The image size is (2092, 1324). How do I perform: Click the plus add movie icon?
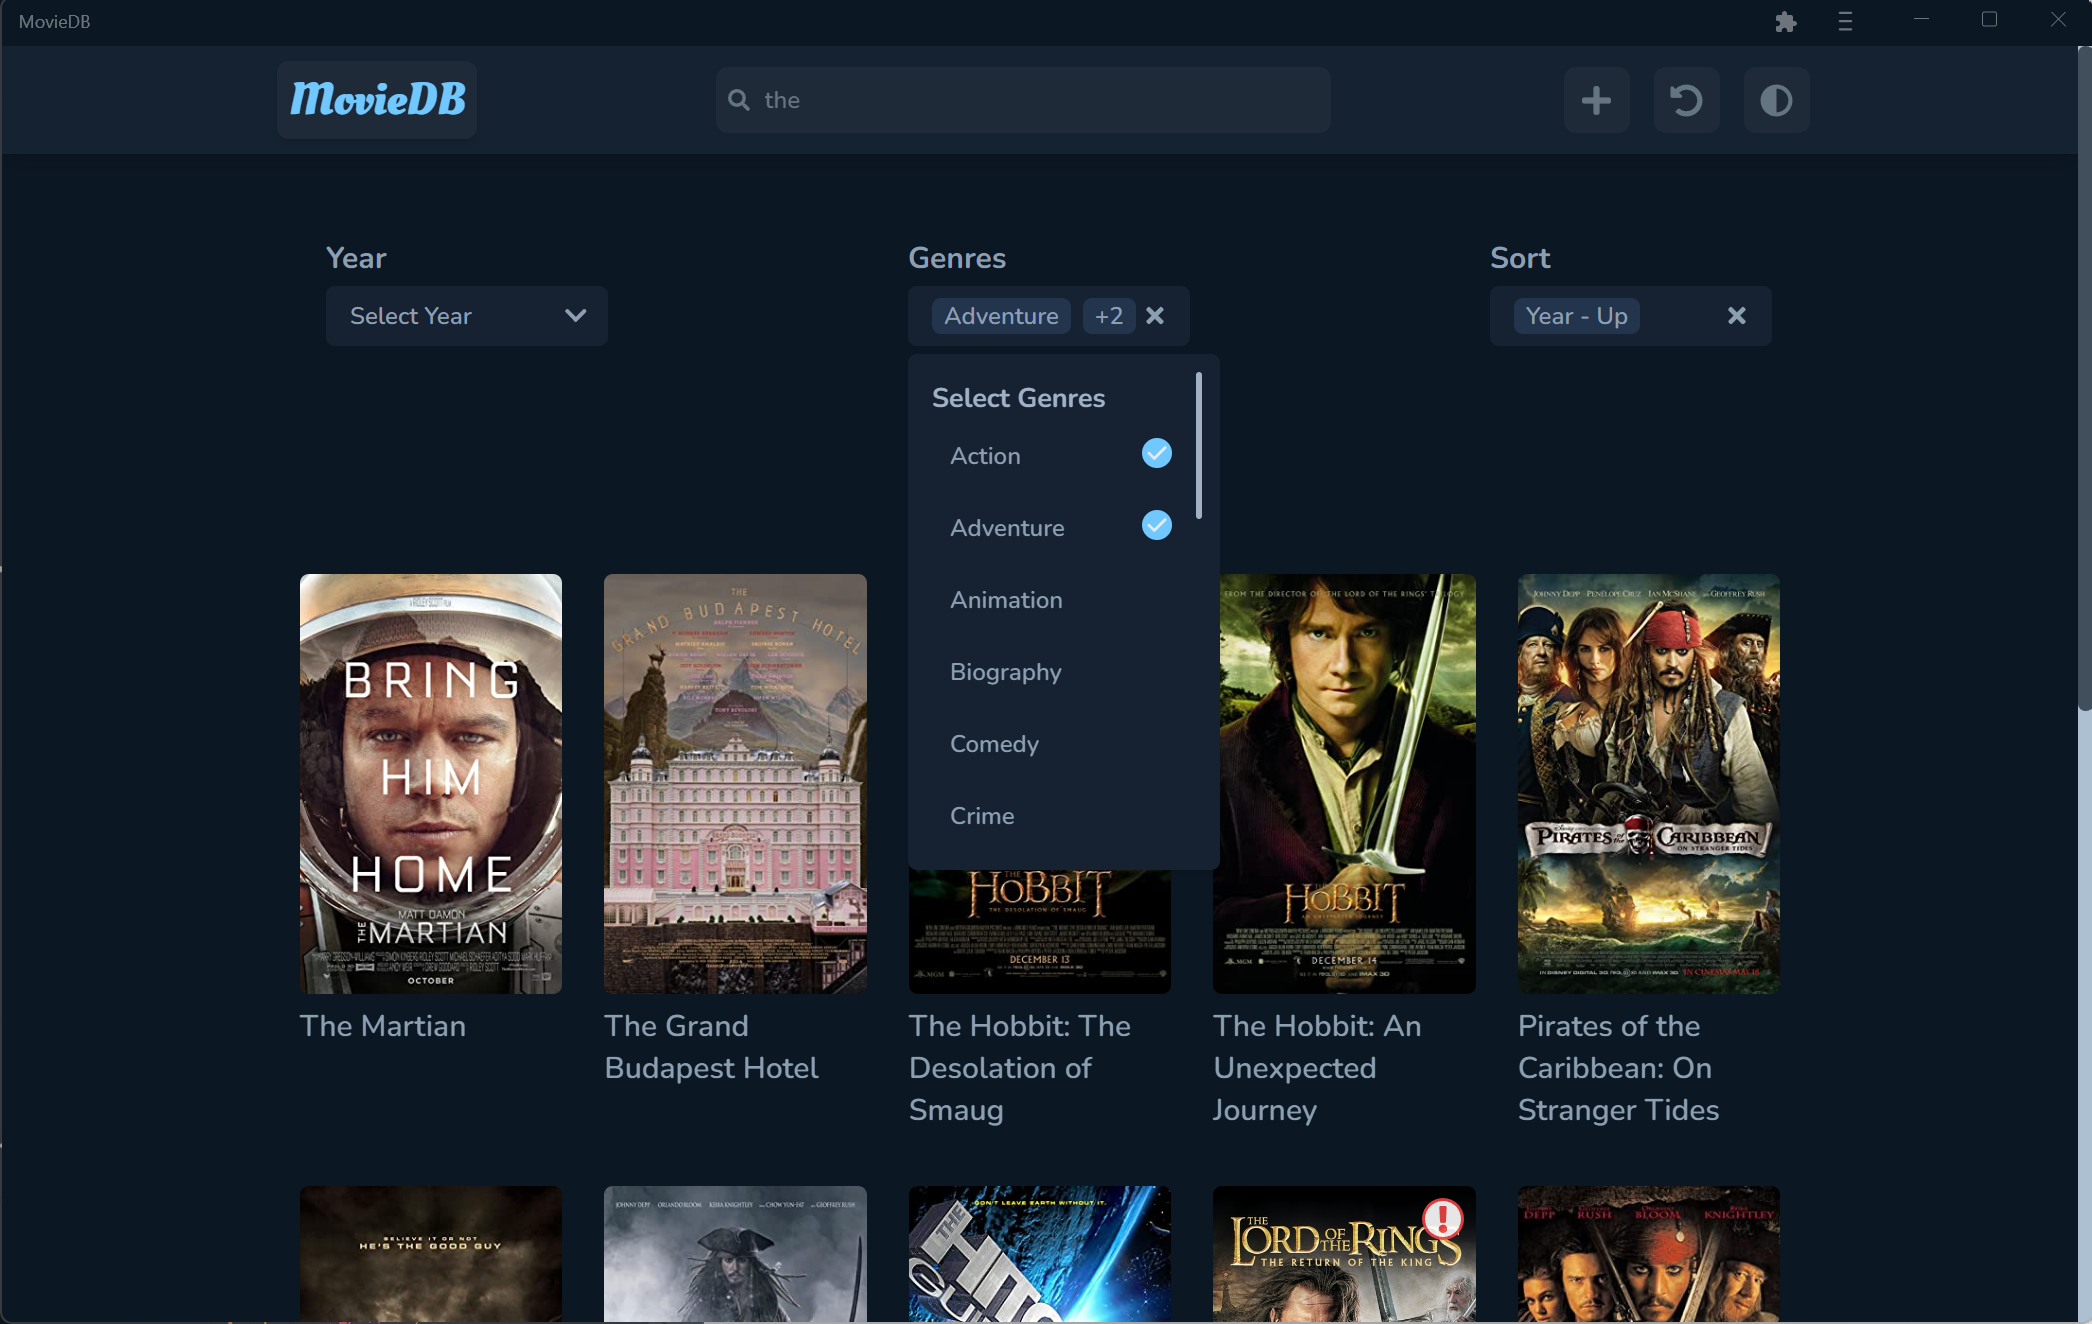coord(1596,100)
